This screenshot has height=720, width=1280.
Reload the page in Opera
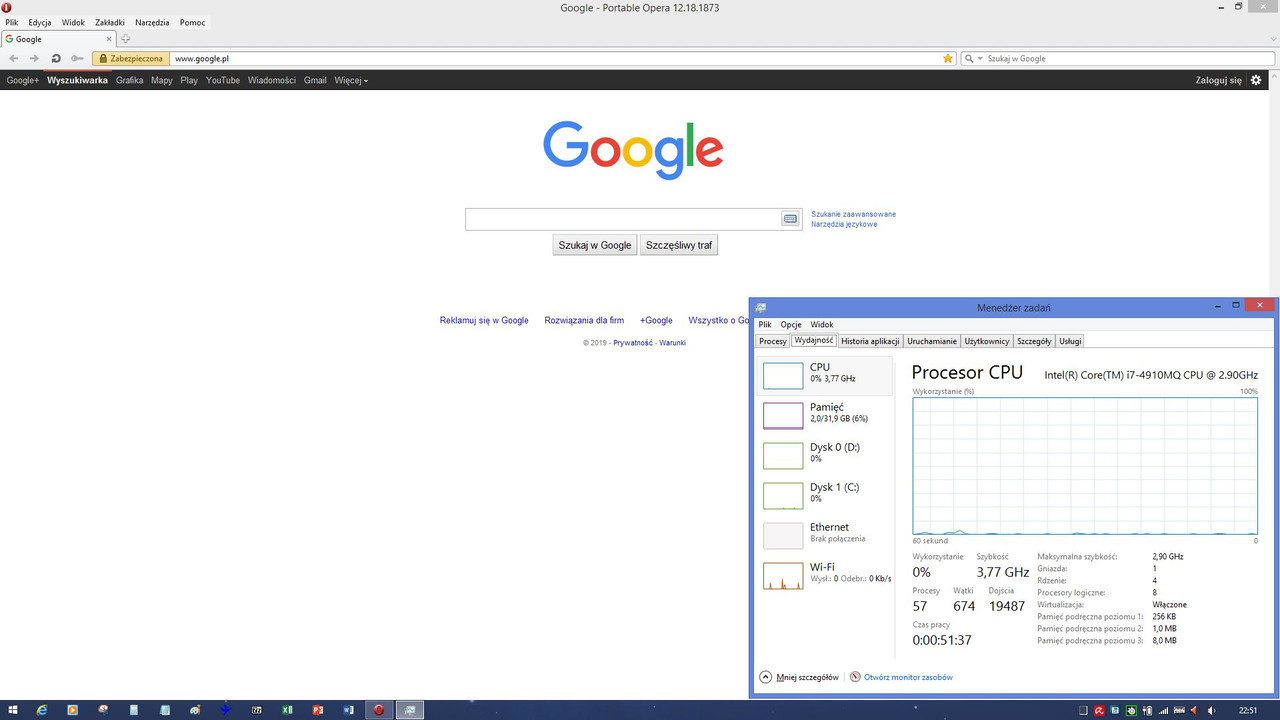tap(56, 59)
